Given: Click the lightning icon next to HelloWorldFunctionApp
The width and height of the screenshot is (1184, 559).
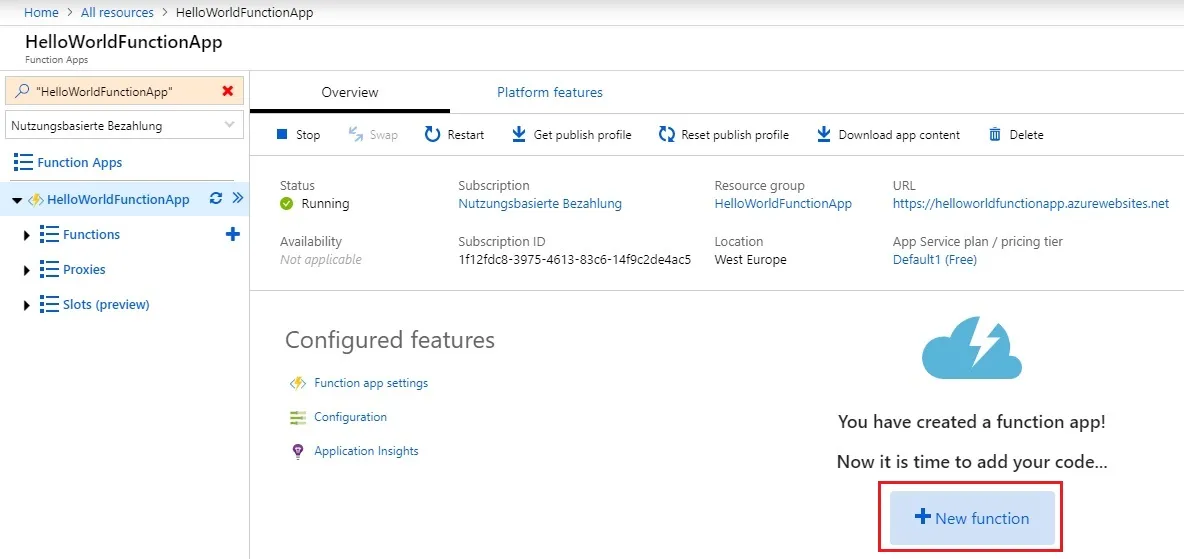Looking at the screenshot, I should pos(35,199).
